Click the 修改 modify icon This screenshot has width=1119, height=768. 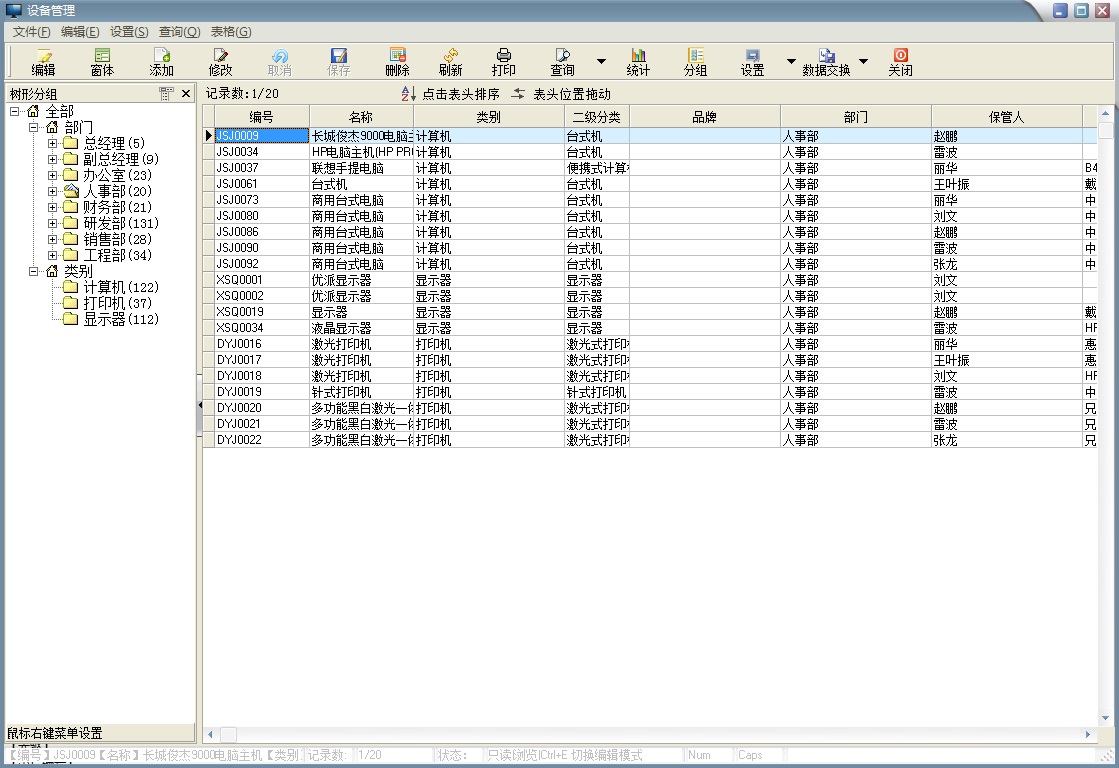point(221,62)
